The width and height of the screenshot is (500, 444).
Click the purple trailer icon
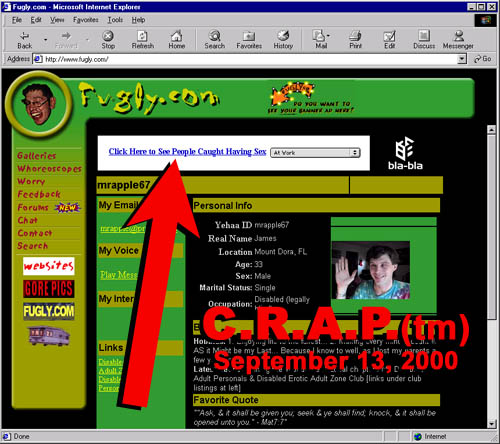(x=49, y=336)
